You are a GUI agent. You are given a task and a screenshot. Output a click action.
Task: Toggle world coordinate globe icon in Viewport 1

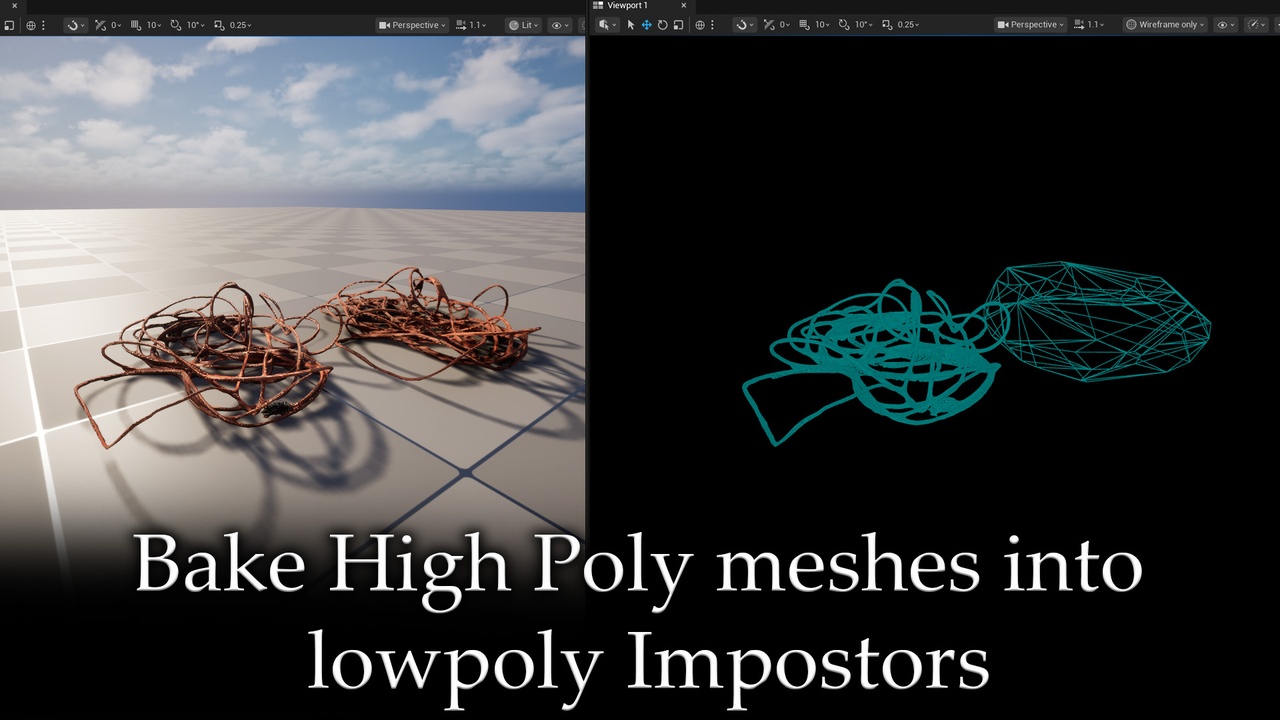[x=700, y=25]
